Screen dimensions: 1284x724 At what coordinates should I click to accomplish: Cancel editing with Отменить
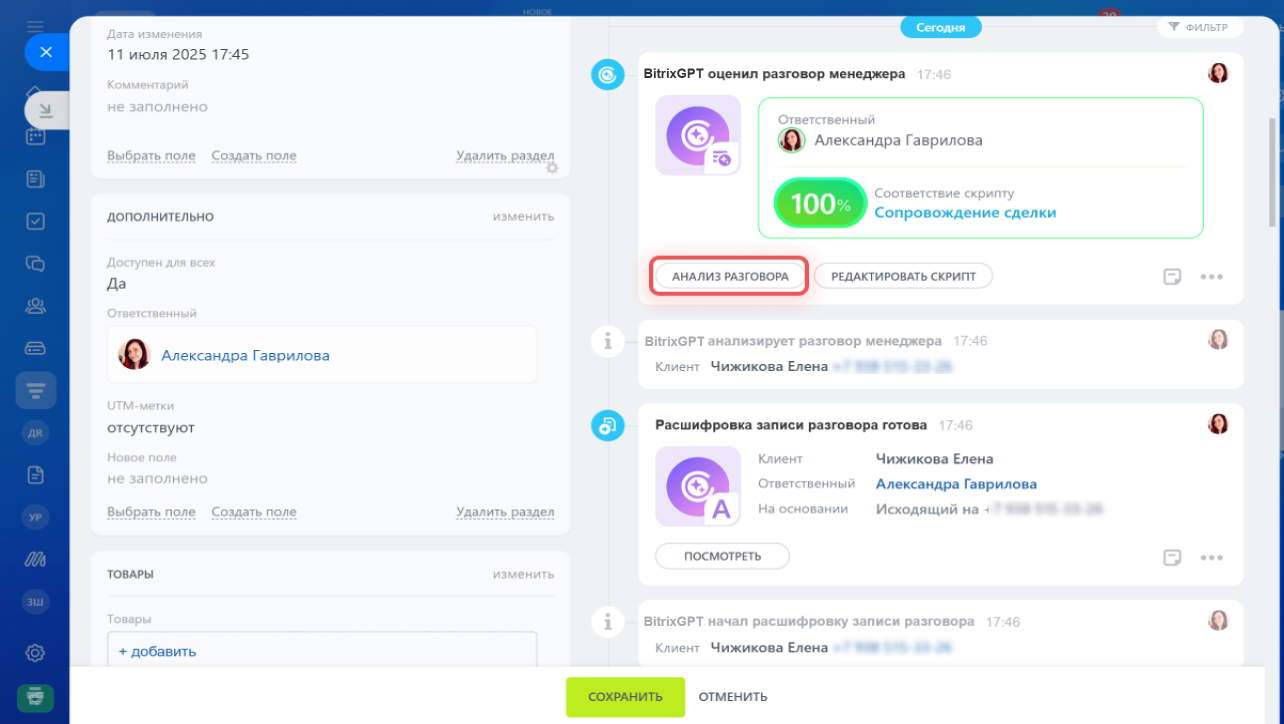(733, 697)
